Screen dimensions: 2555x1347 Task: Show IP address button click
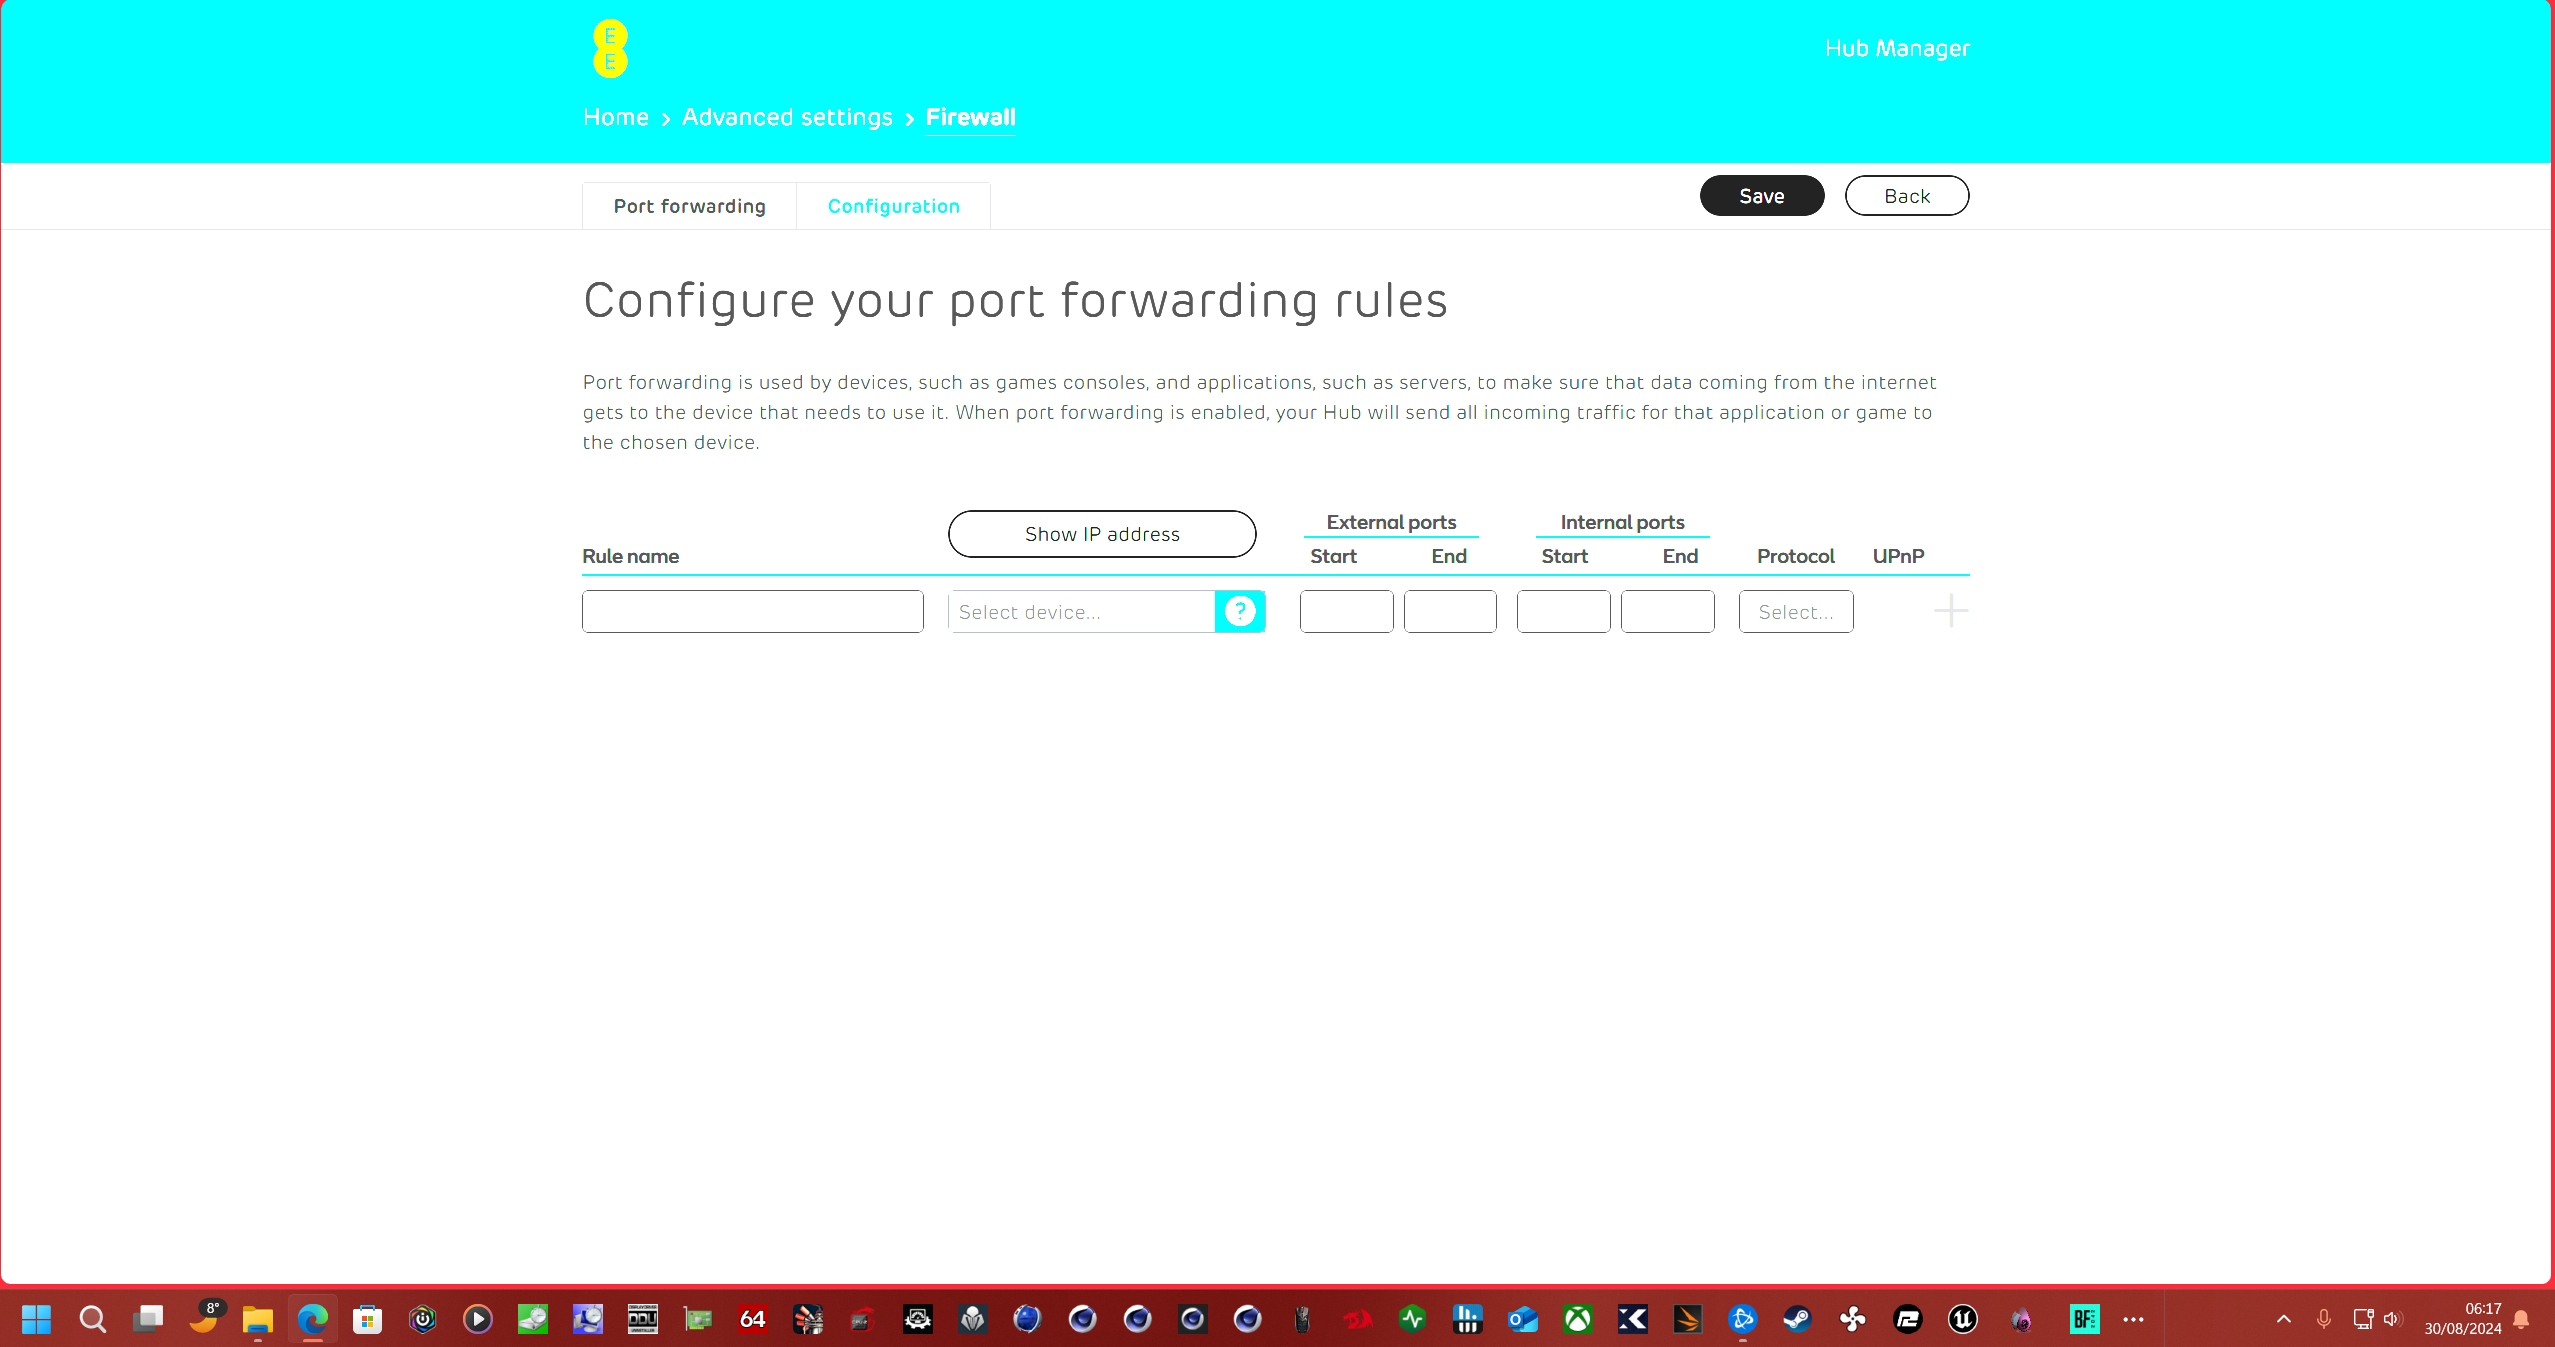coord(1102,532)
